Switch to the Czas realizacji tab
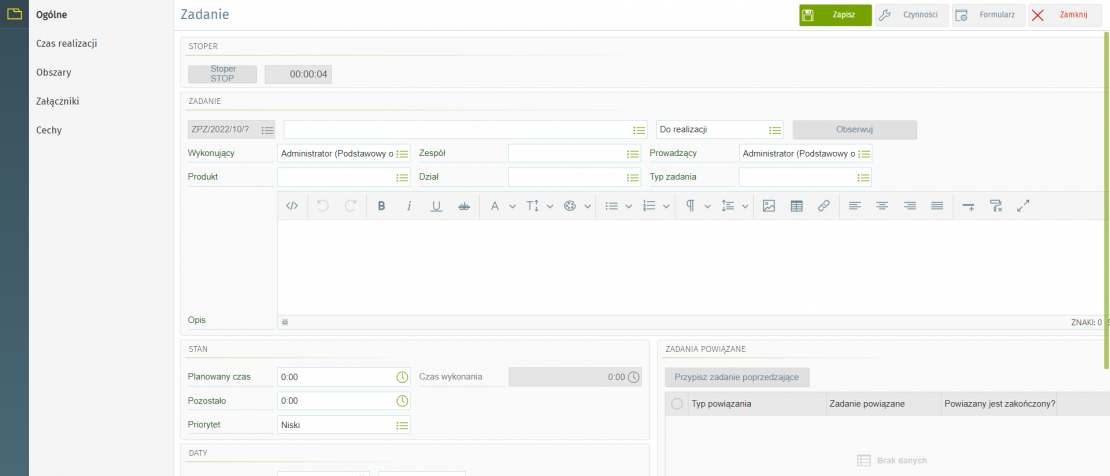Viewport: 1110px width, 476px height. 66,43
